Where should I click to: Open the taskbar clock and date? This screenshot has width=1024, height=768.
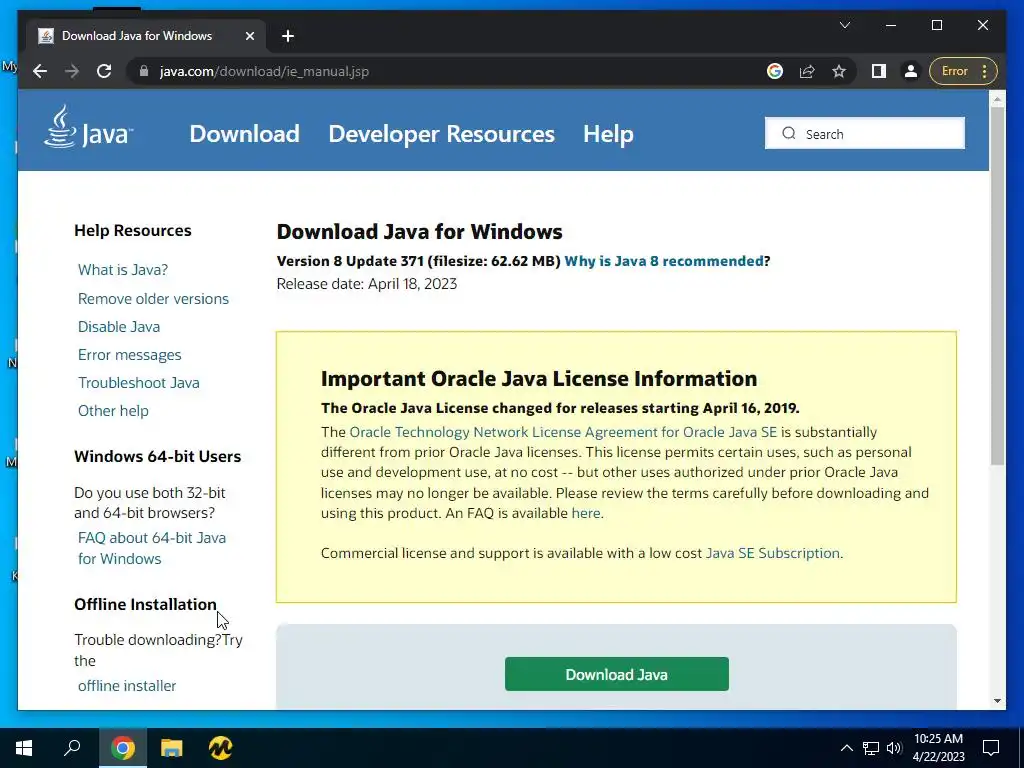(x=938, y=748)
